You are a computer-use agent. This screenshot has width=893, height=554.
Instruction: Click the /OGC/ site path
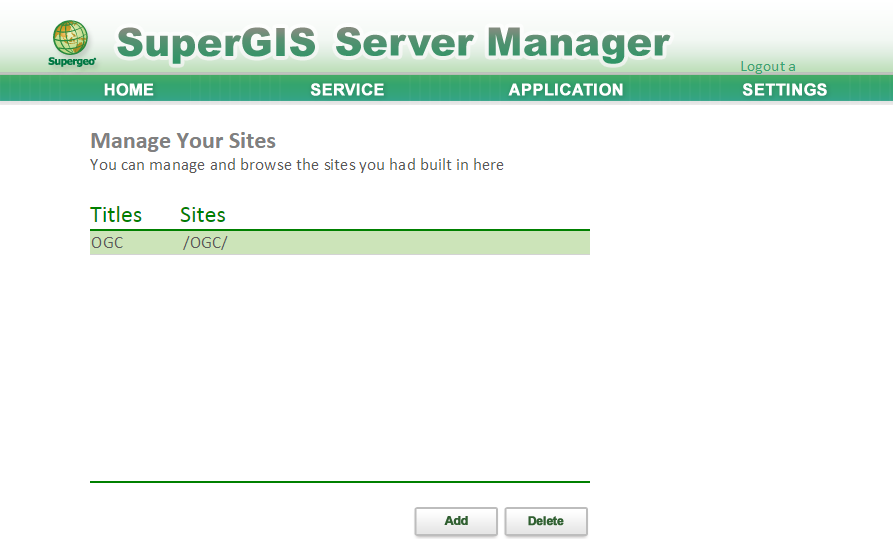click(204, 243)
